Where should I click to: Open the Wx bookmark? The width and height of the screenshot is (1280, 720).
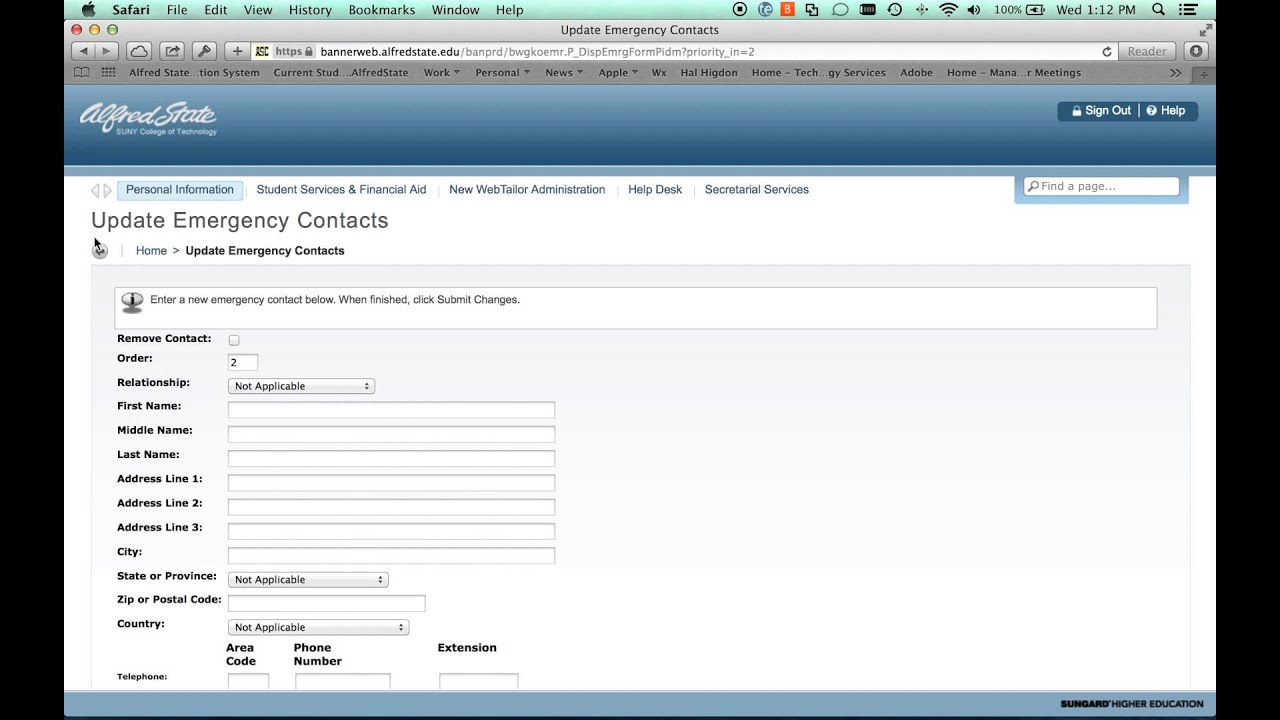(x=659, y=72)
